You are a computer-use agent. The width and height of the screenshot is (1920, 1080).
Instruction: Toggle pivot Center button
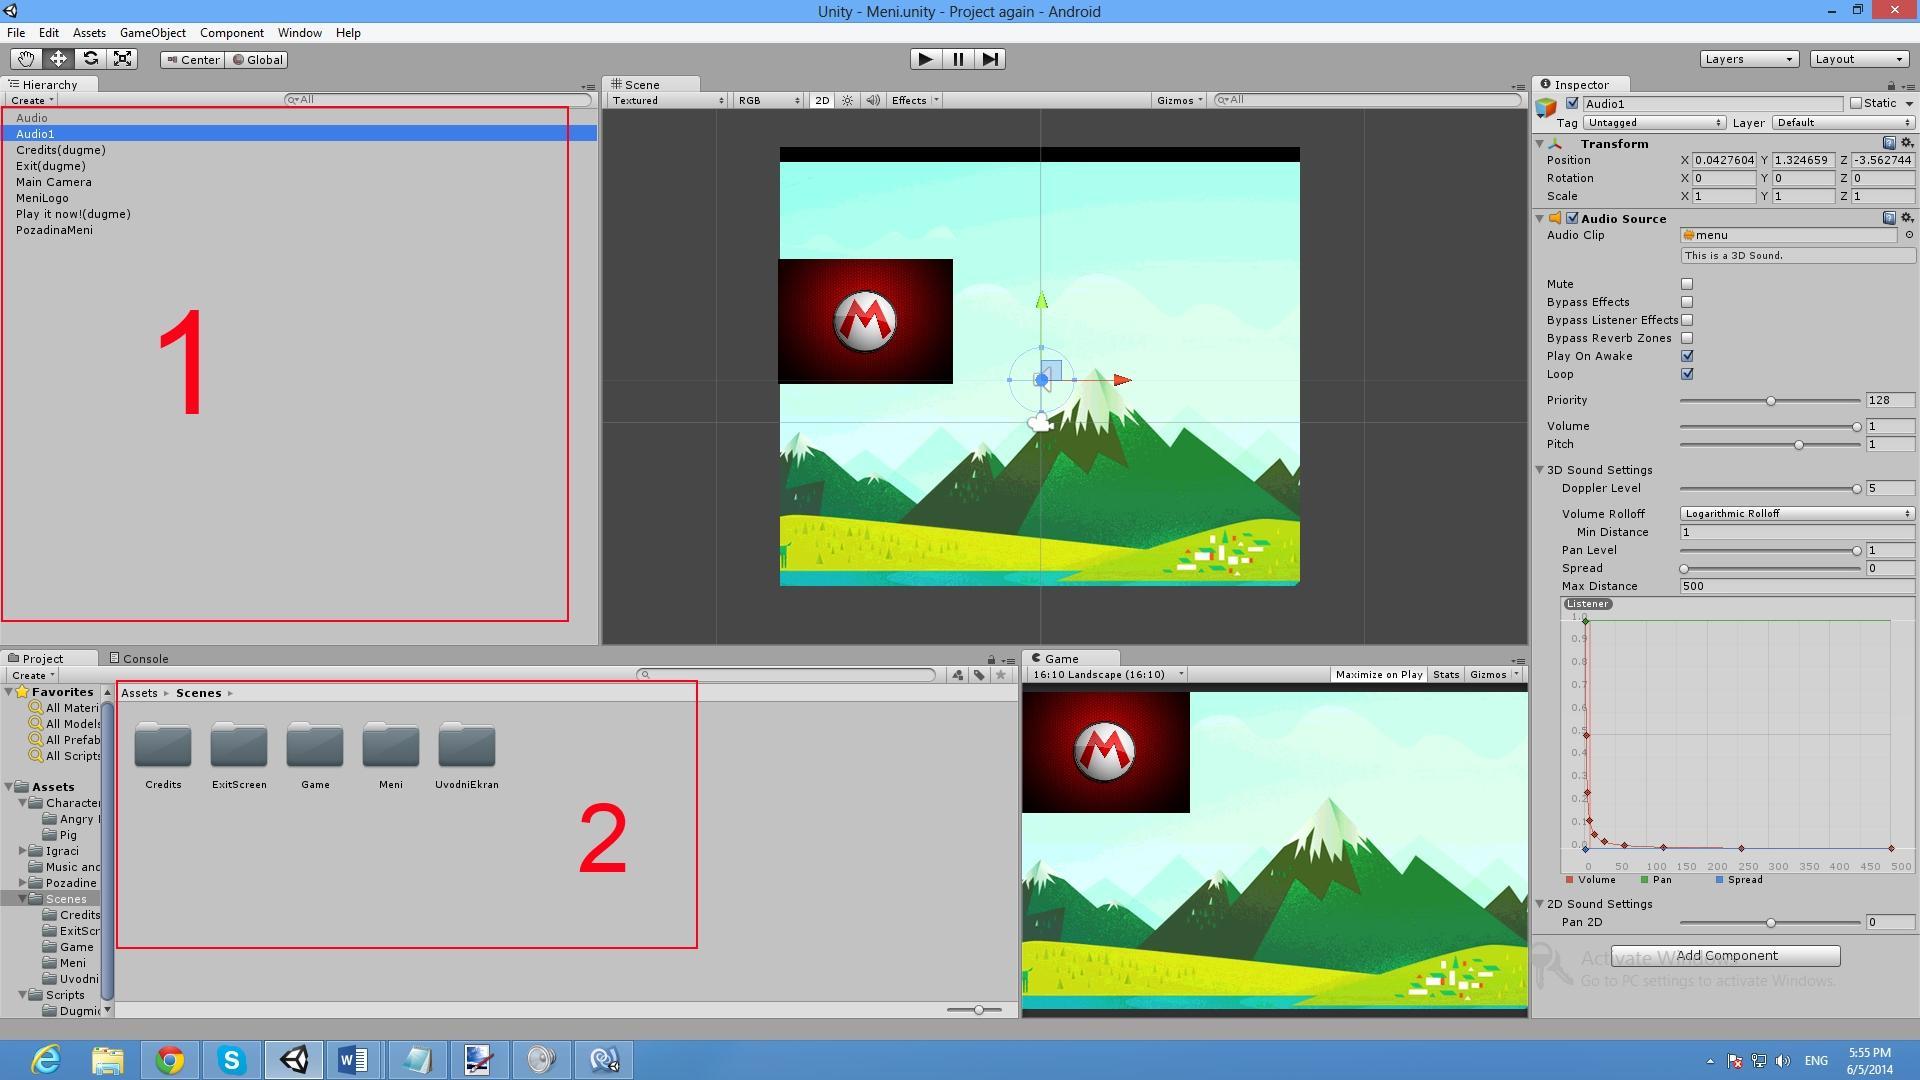pyautogui.click(x=193, y=60)
